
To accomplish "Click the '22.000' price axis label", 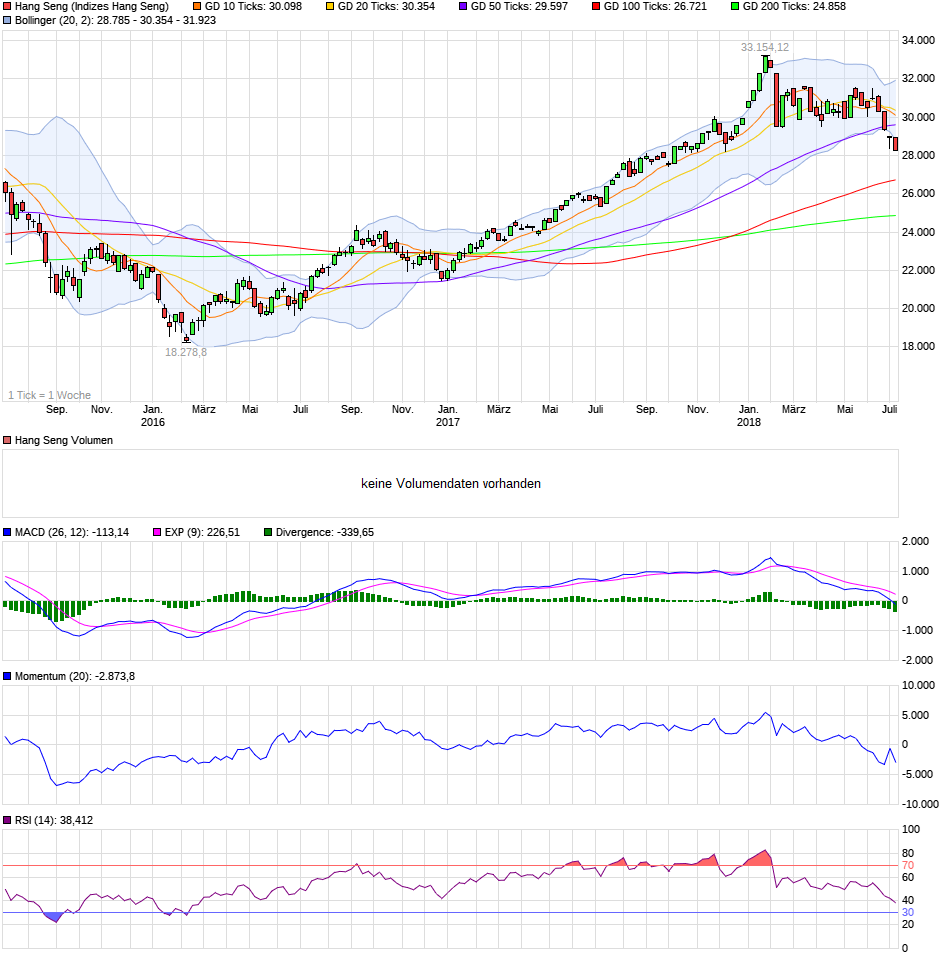I will click(918, 270).
